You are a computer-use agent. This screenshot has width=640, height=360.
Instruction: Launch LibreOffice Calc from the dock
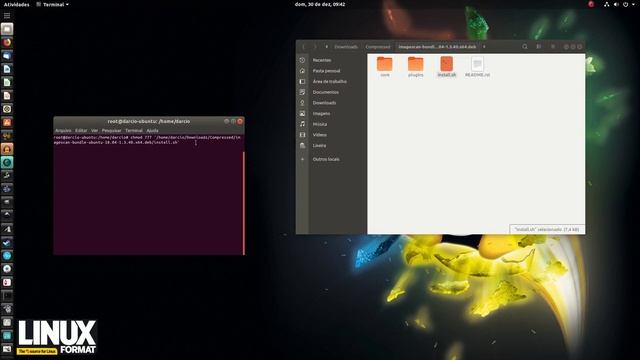(7, 82)
